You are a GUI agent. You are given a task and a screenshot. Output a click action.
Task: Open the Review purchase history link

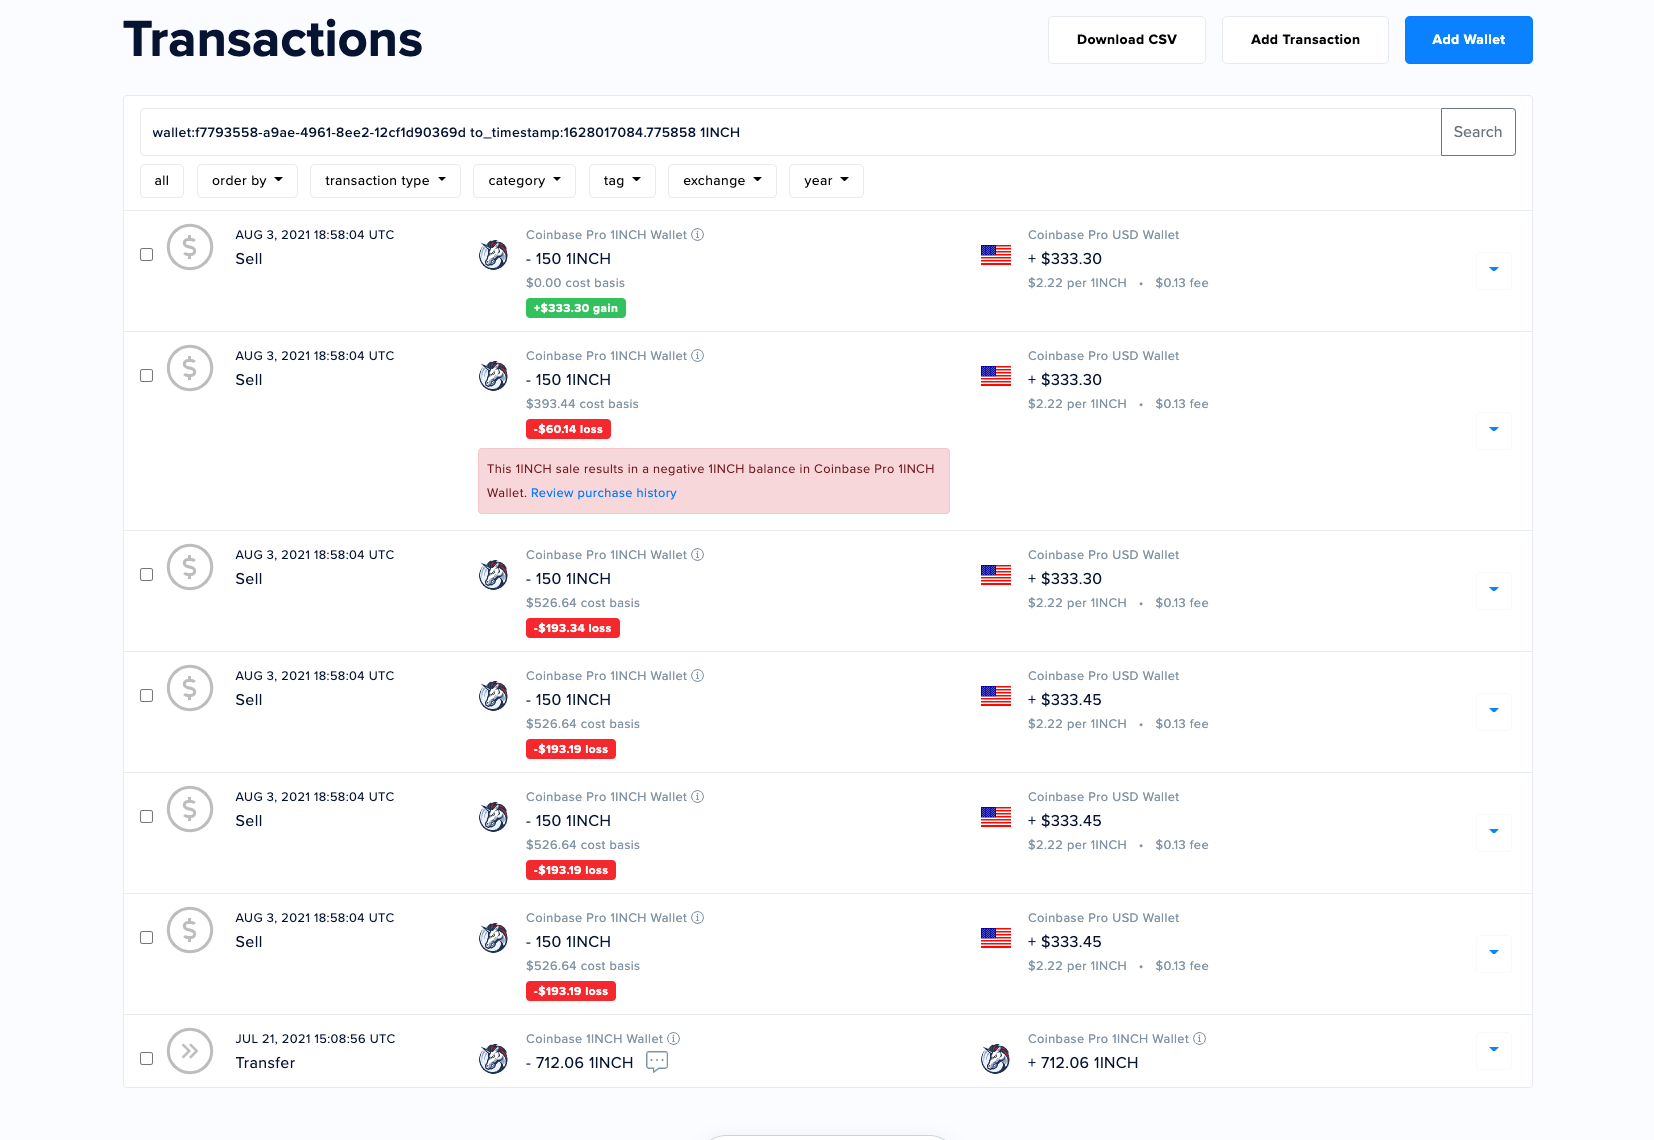(x=604, y=493)
